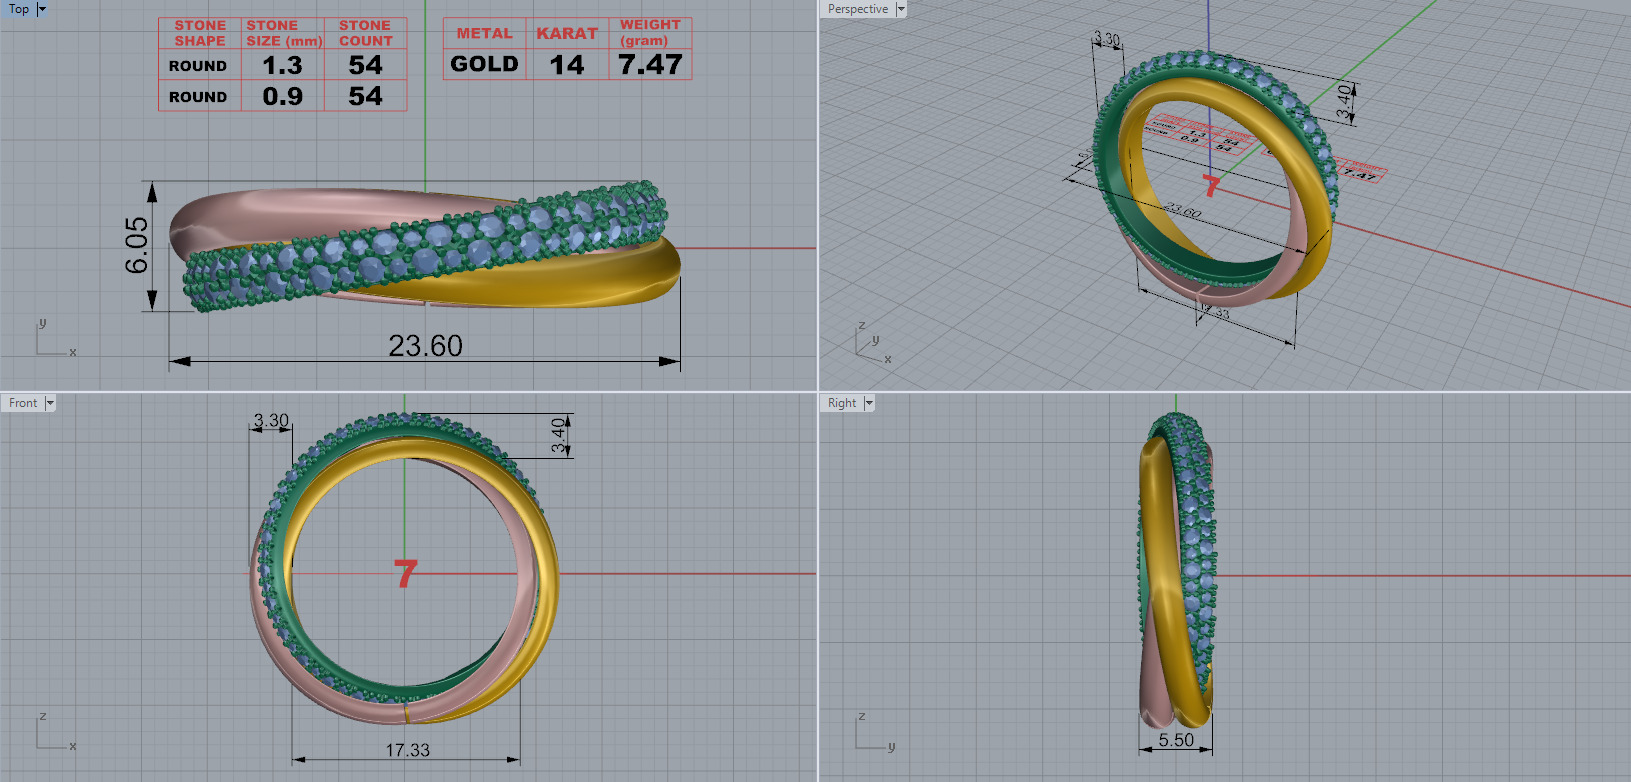Click the STONE SHAPE header cell
The width and height of the screenshot is (1631, 782).
[x=200, y=33]
